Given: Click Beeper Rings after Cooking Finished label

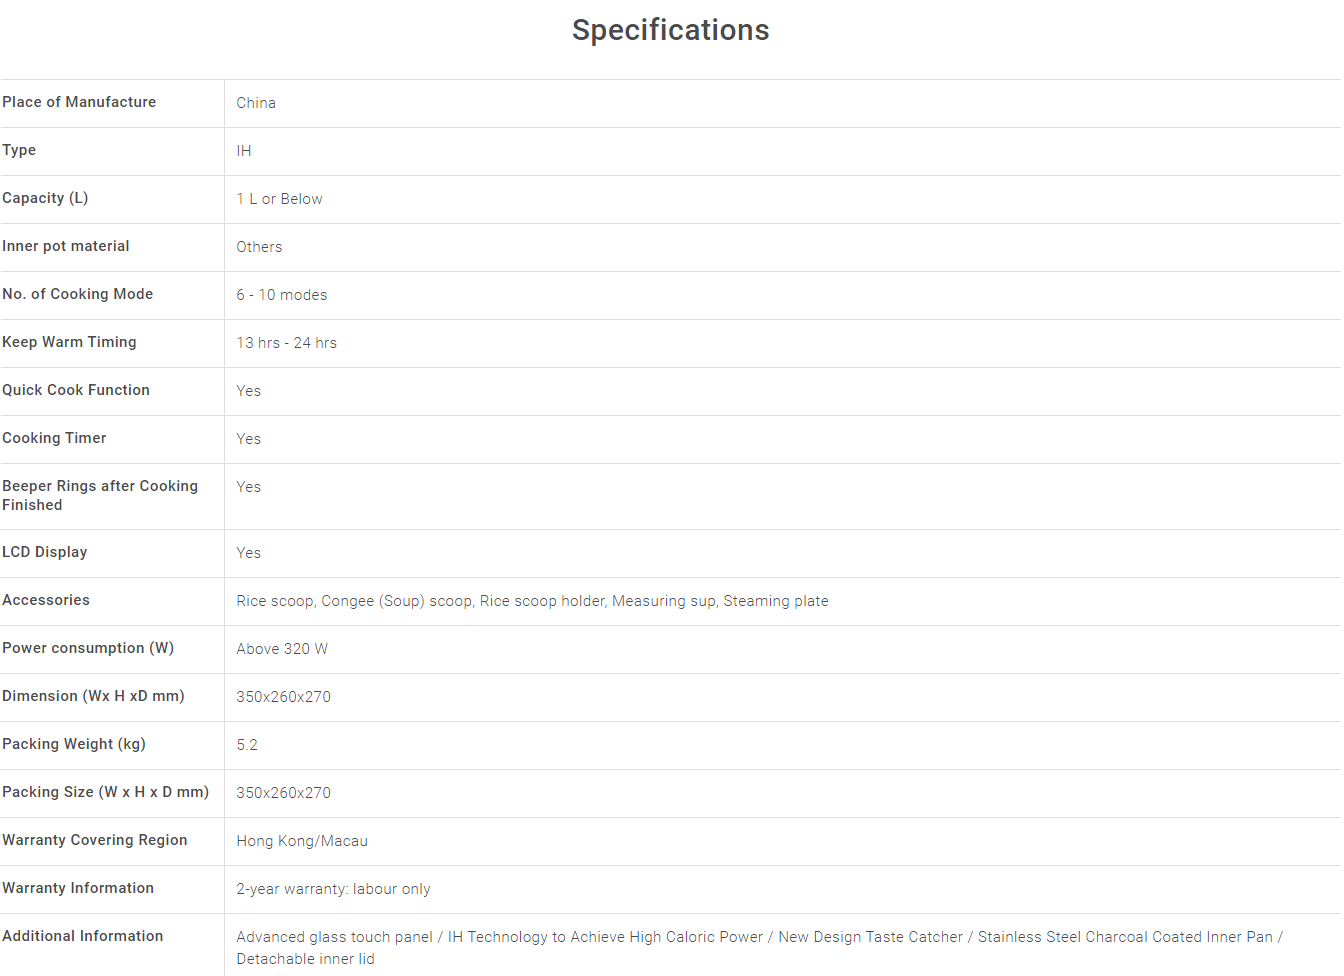Looking at the screenshot, I should point(100,495).
